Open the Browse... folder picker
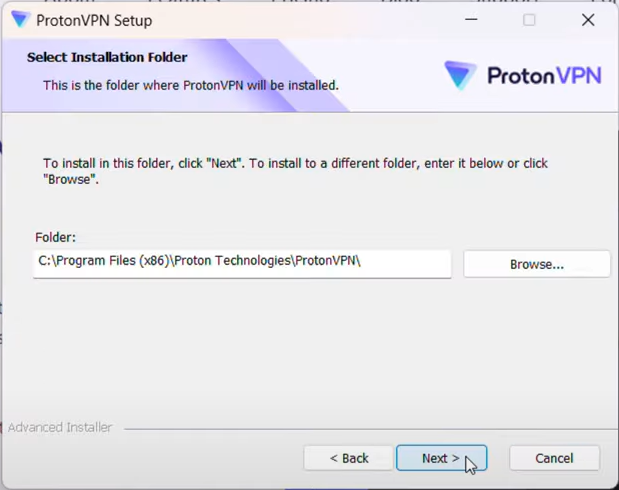 (x=536, y=264)
